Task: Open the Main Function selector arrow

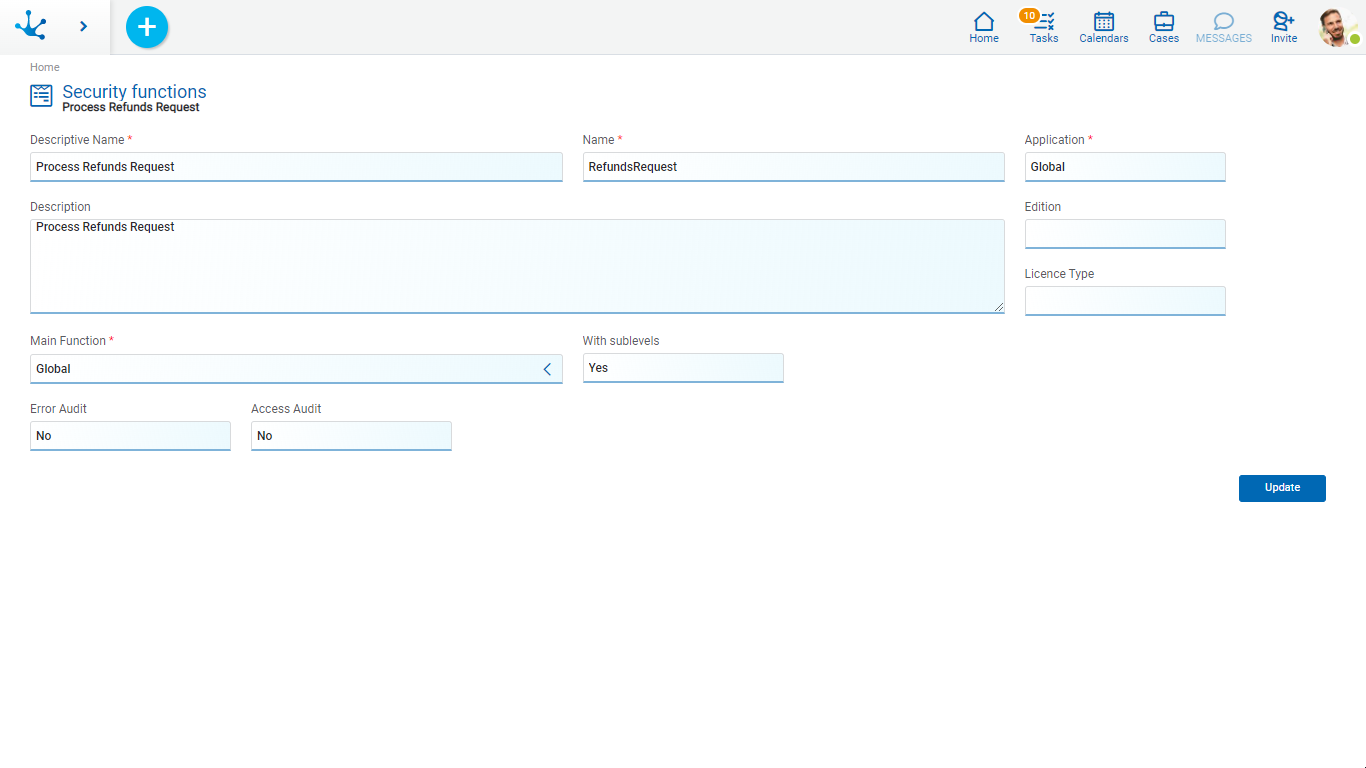Action: tap(547, 369)
